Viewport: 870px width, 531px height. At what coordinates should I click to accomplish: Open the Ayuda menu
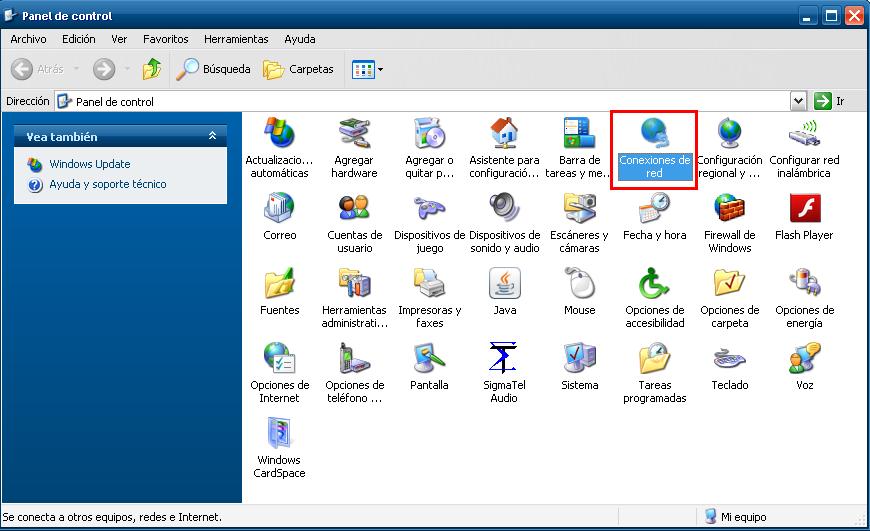(300, 39)
